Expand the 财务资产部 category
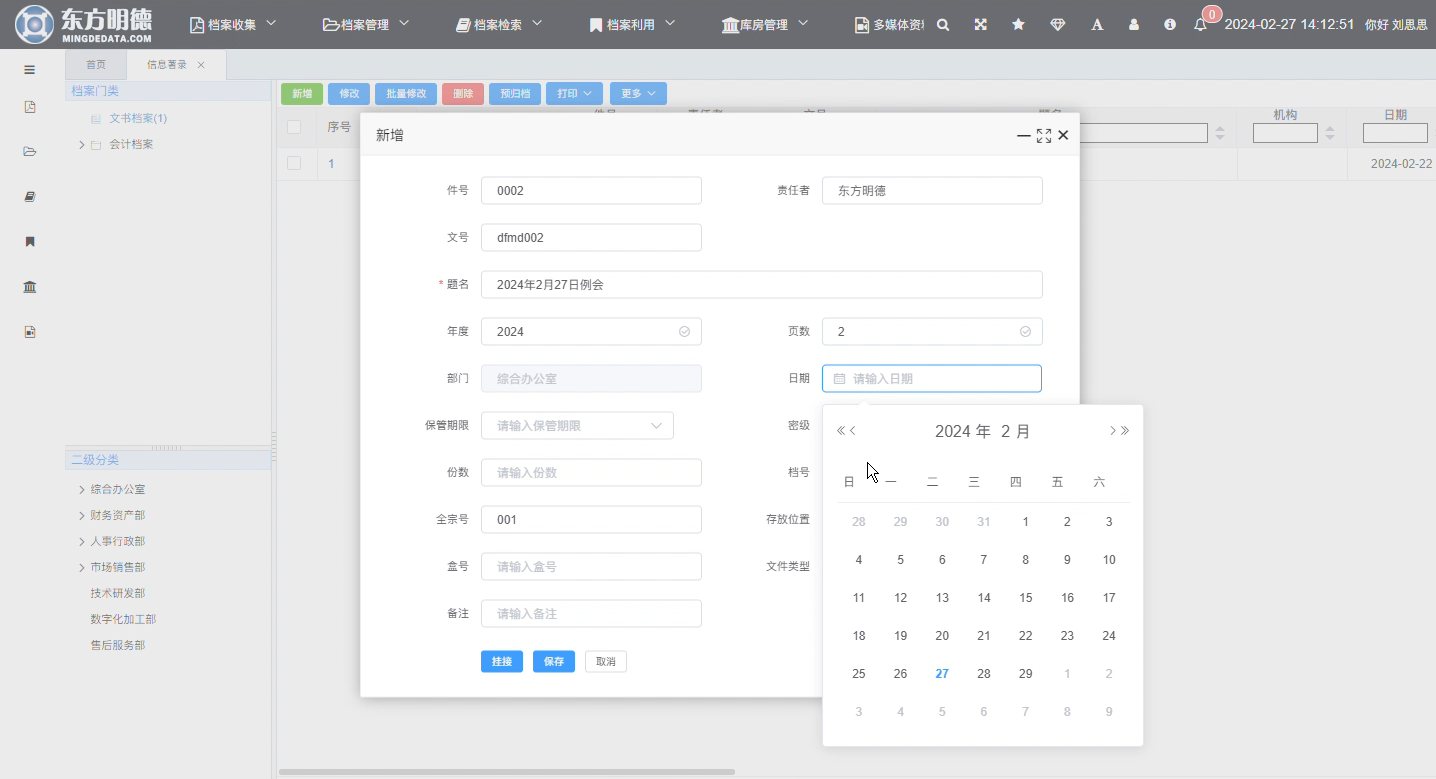1436x779 pixels. 81,516
